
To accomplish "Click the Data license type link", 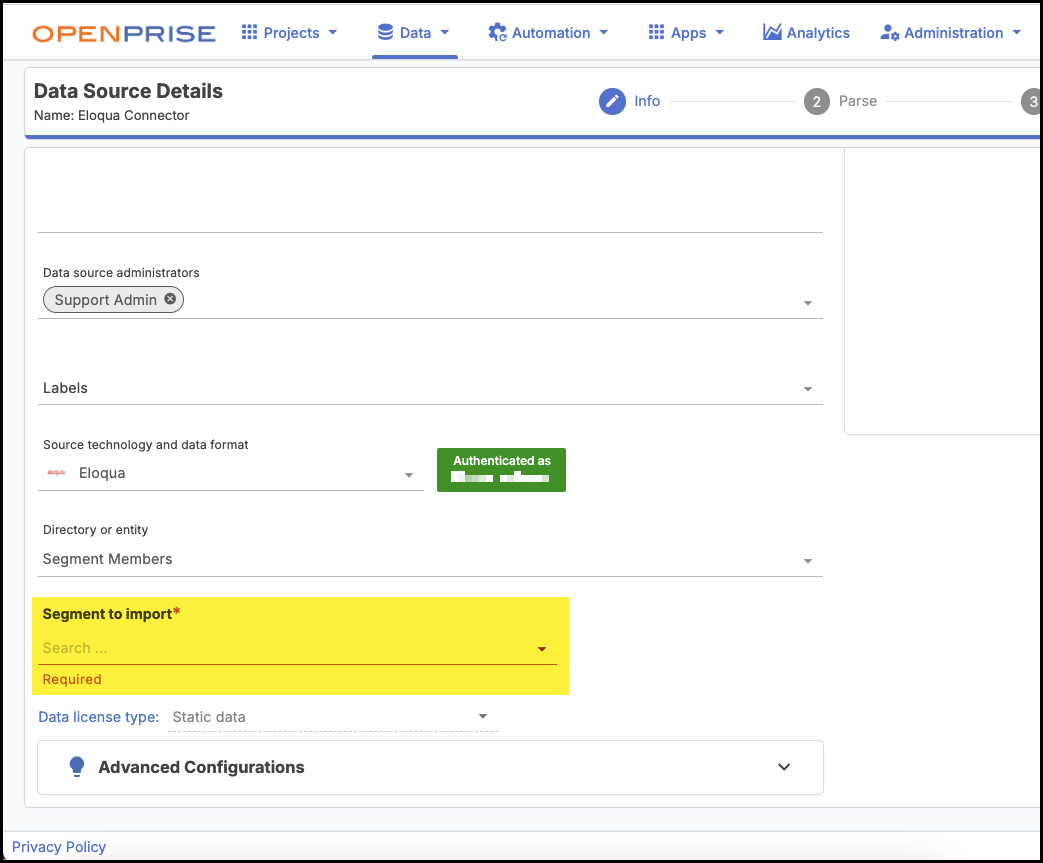I will (x=98, y=717).
